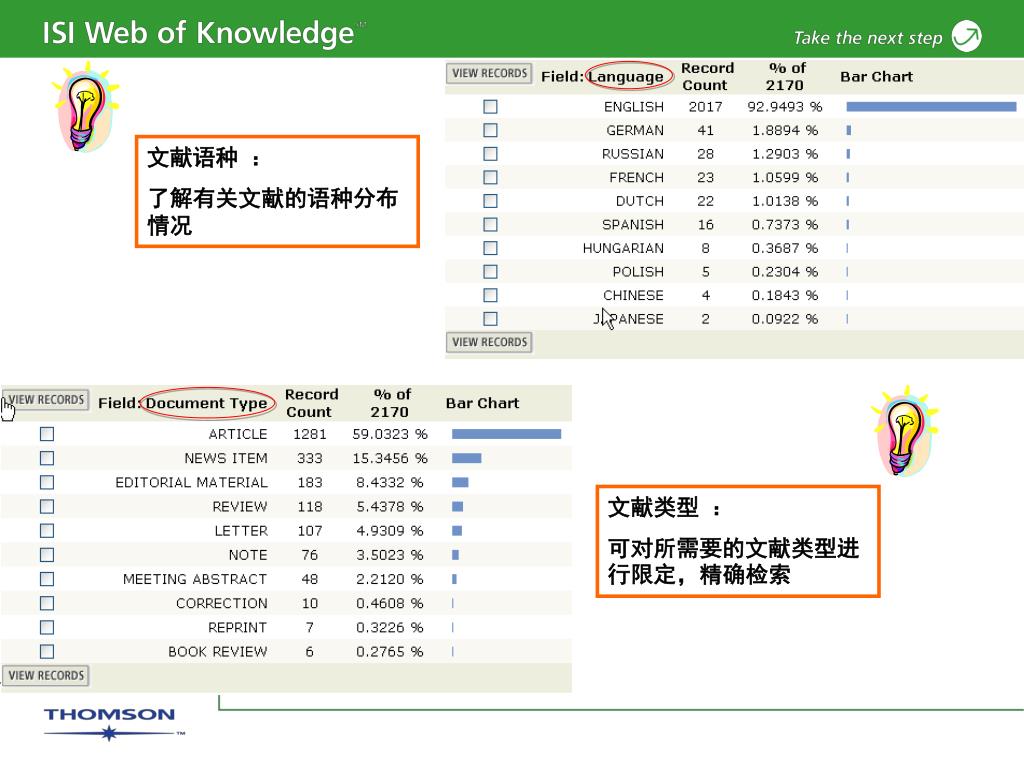This screenshot has width=1024, height=768.
Task: Select the DUTCH language label
Action: (x=640, y=200)
